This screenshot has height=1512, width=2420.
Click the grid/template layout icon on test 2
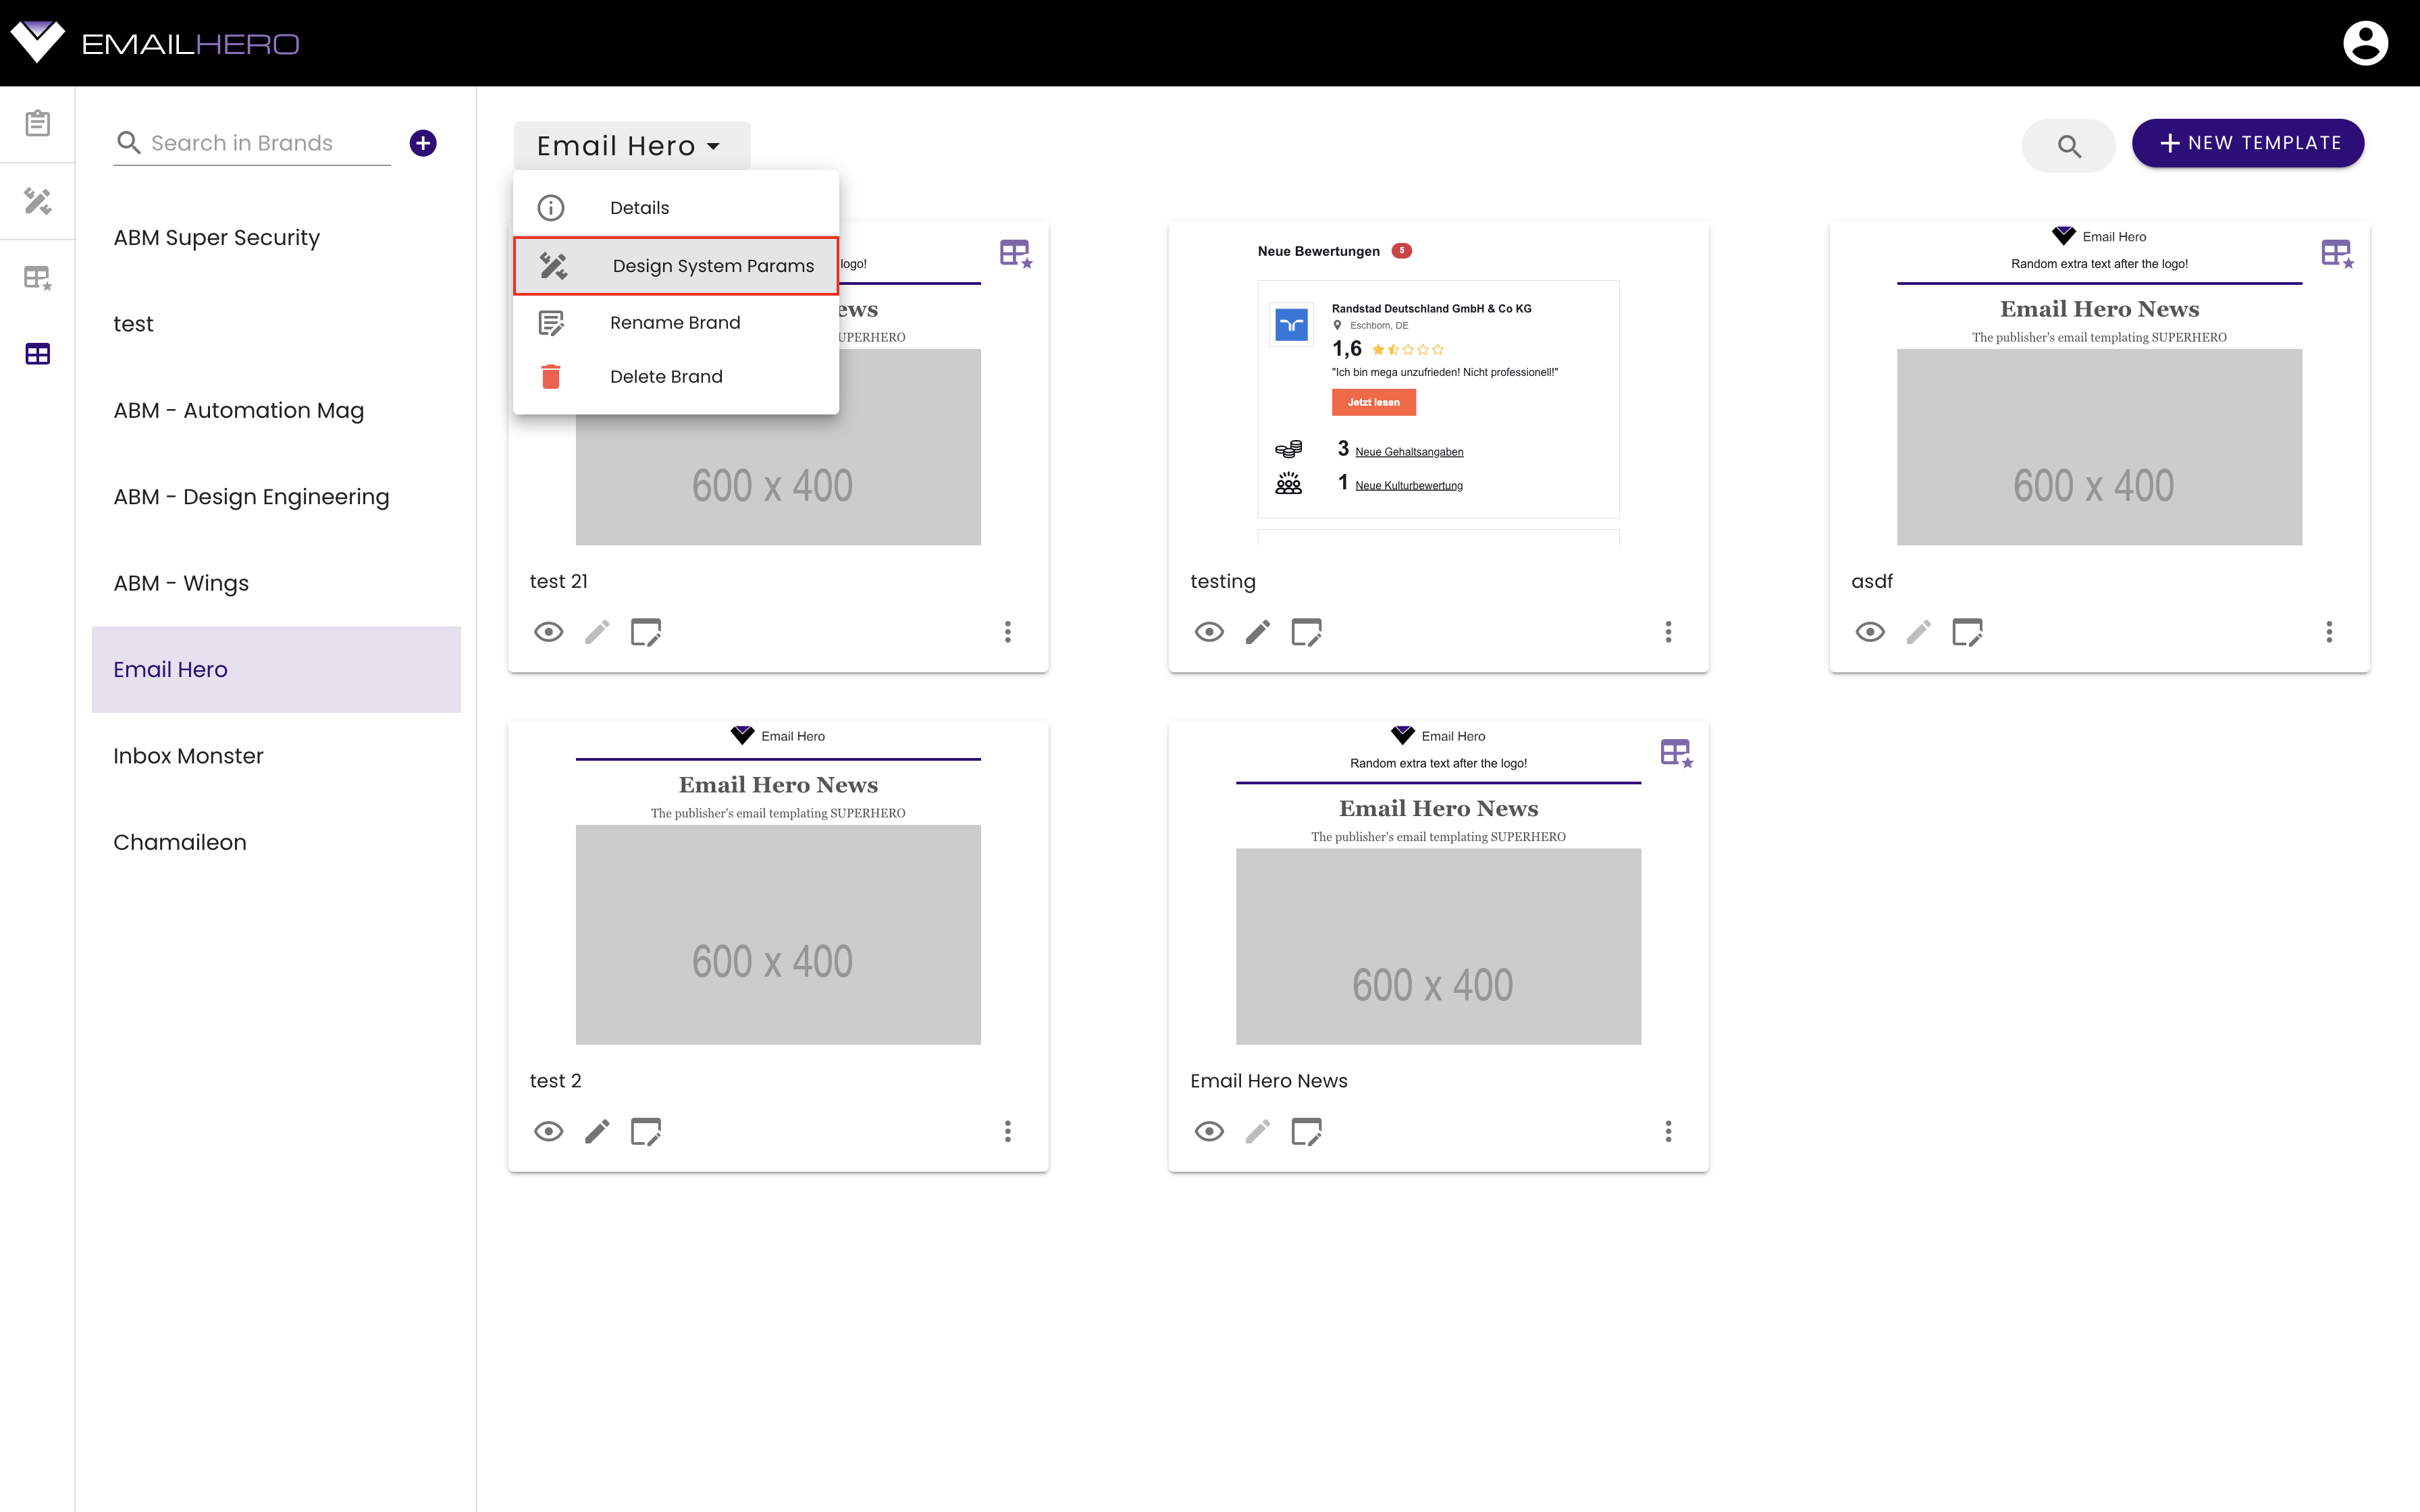click(x=646, y=1132)
